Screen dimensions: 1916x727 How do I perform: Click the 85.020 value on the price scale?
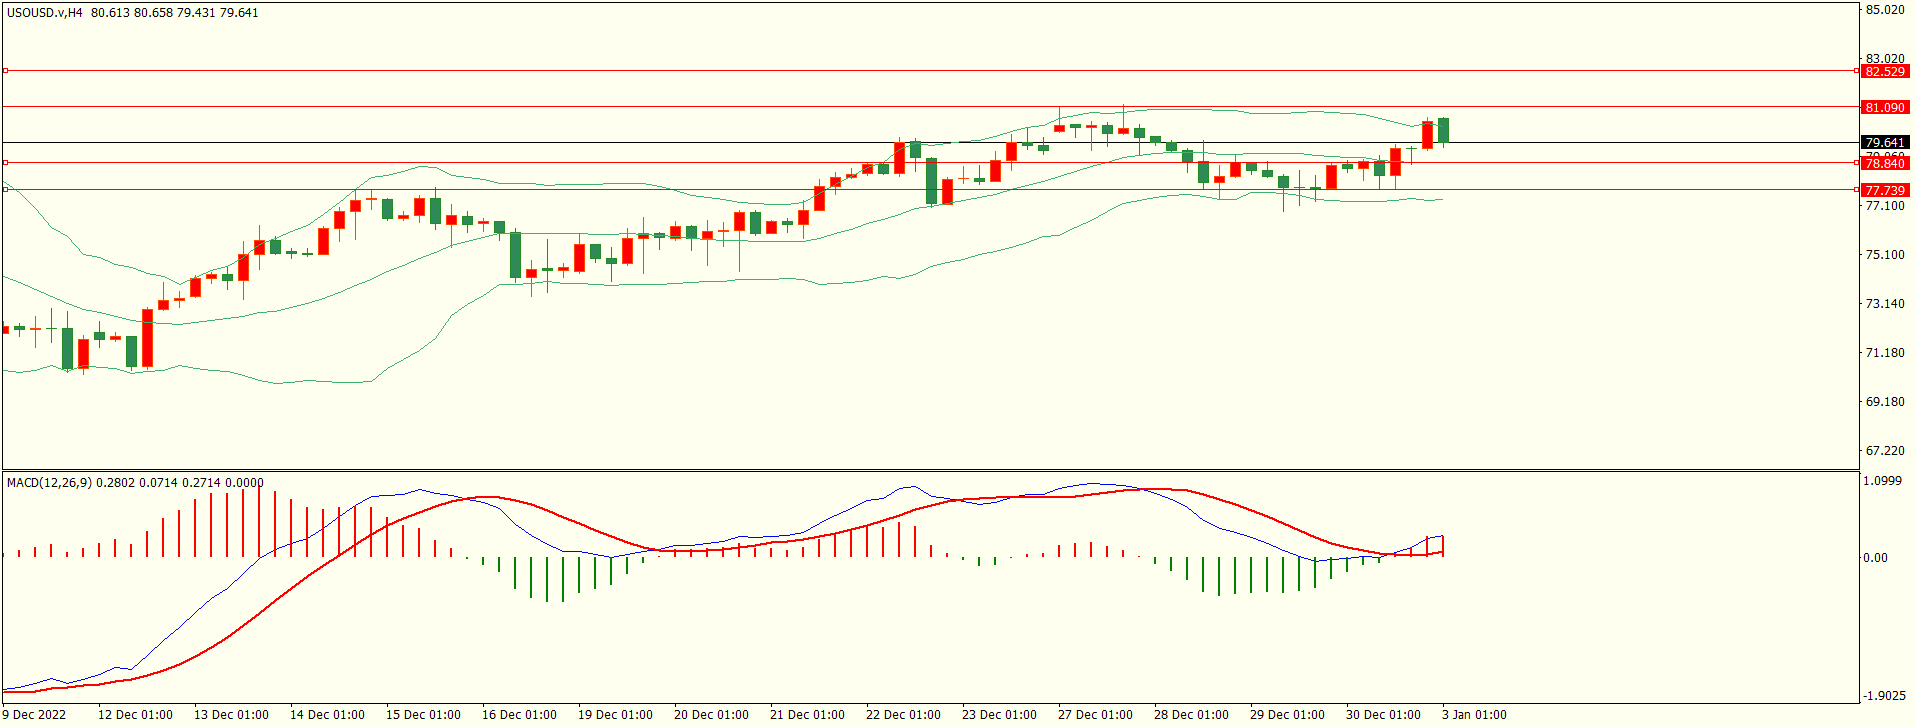[x=1884, y=10]
